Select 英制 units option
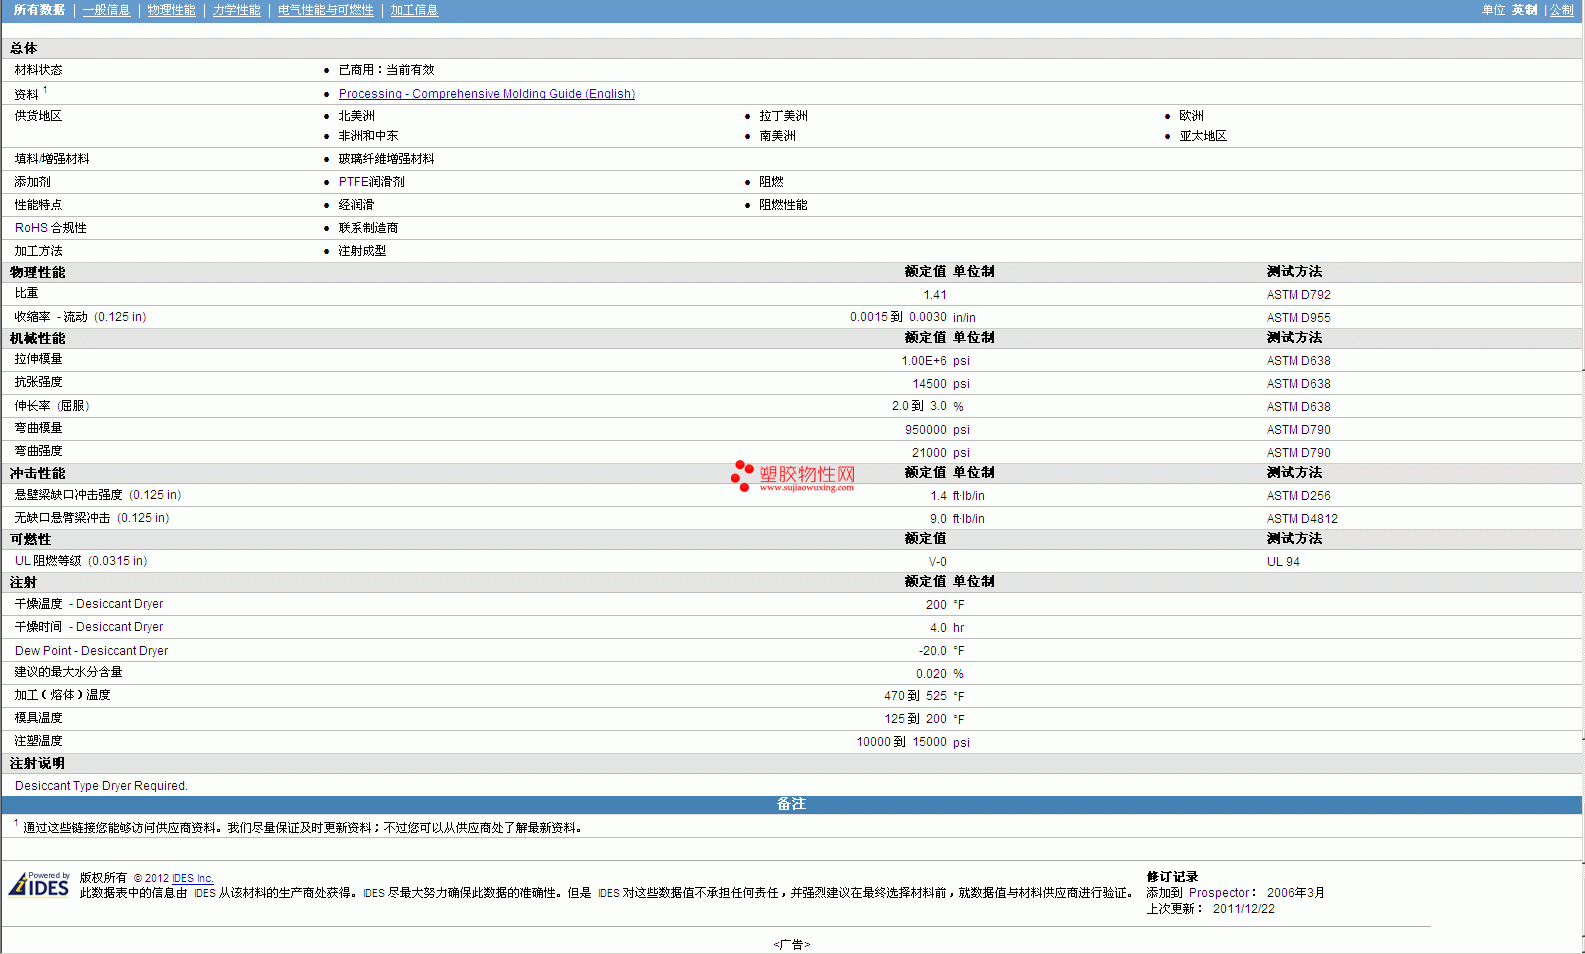The image size is (1585, 954). pyautogui.click(x=1524, y=10)
